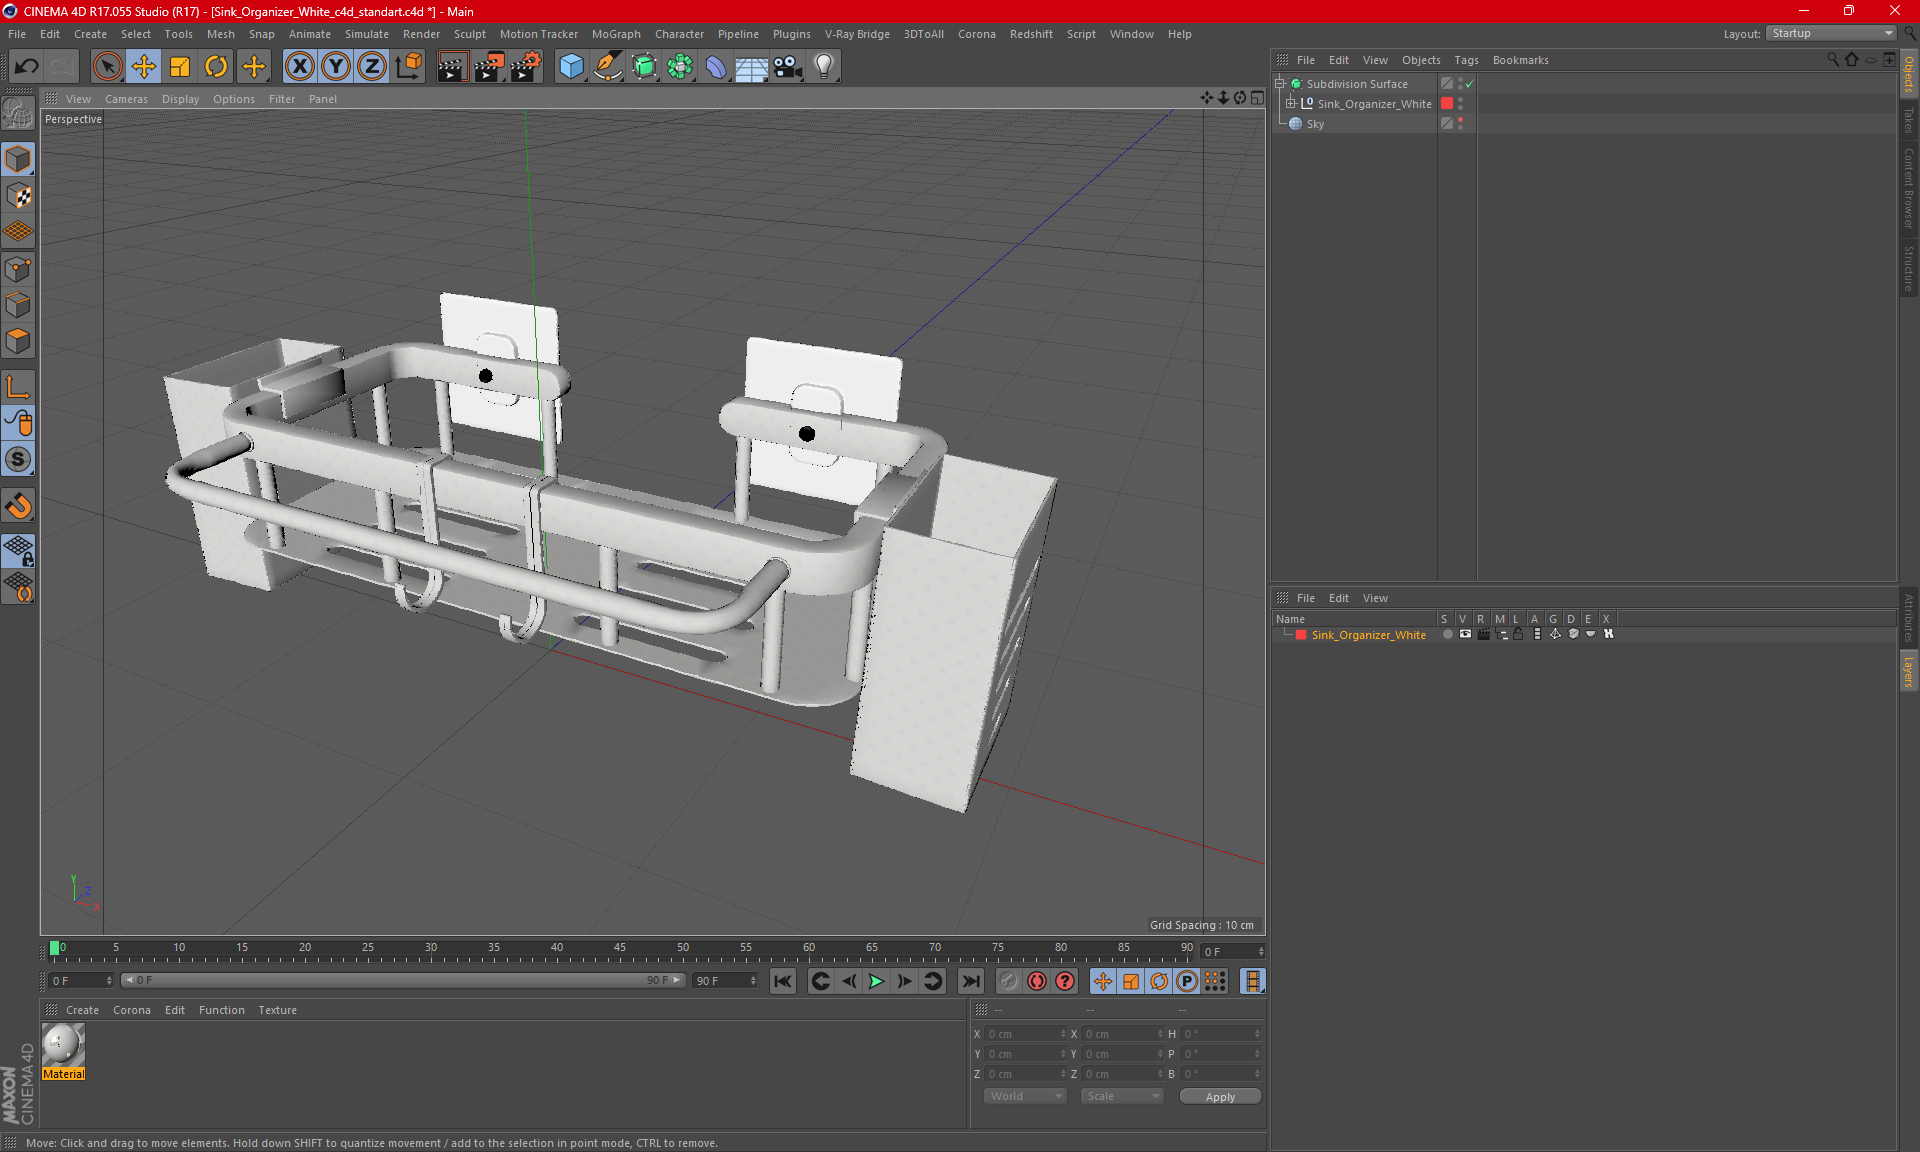The image size is (1920, 1152).
Task: Open the Scale mode dropdown
Action: [1122, 1096]
